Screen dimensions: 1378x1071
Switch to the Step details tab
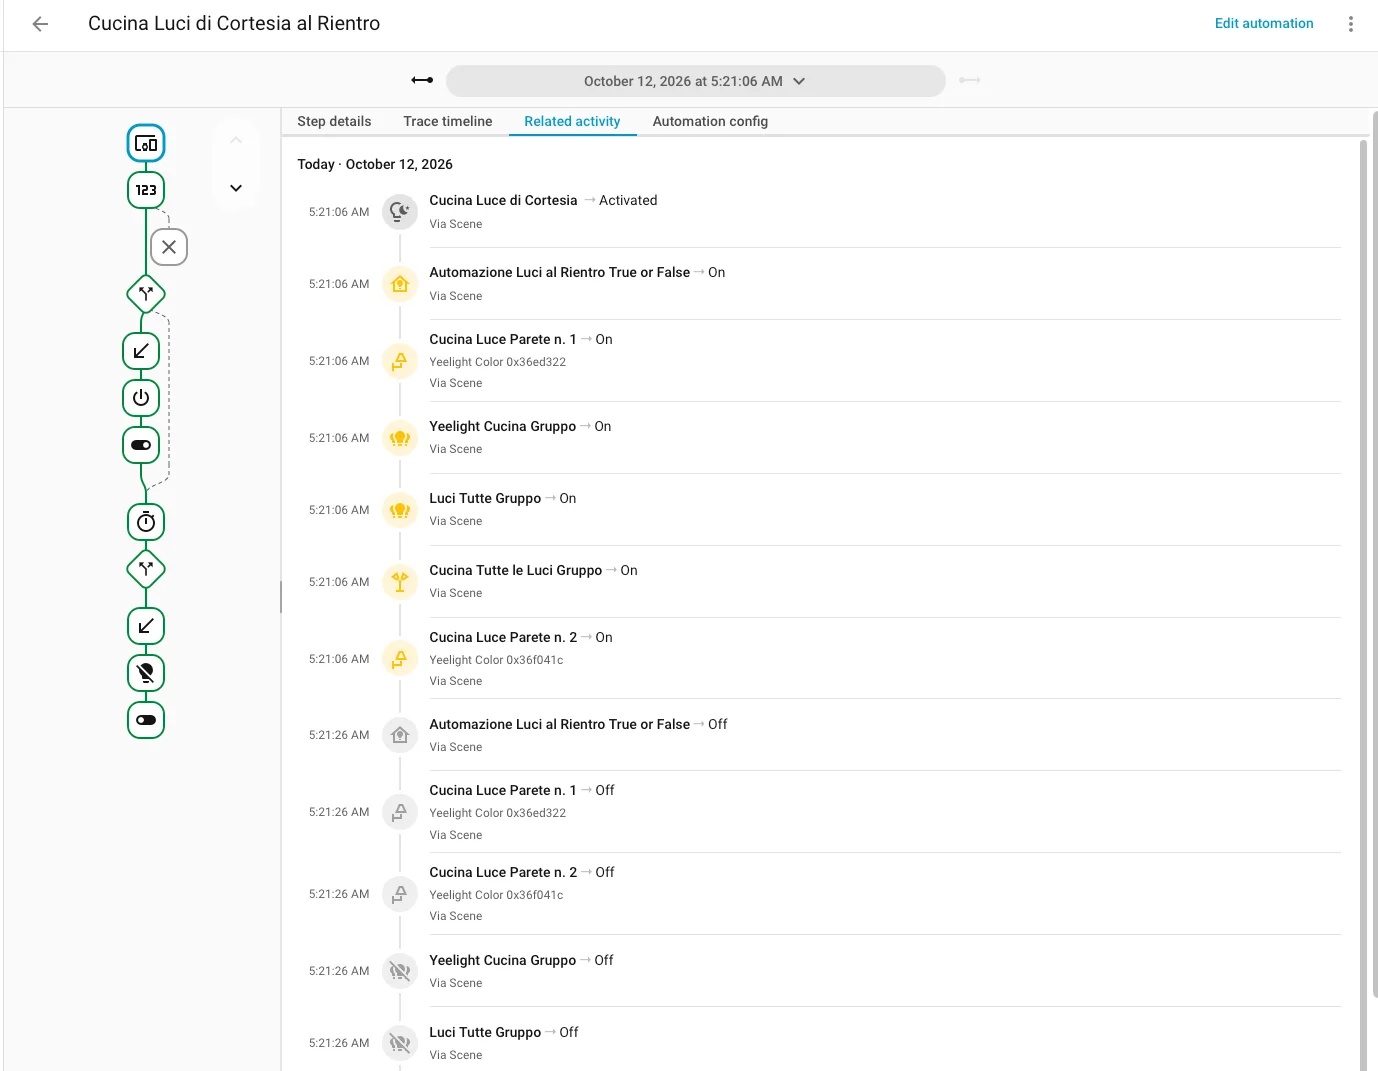click(334, 121)
